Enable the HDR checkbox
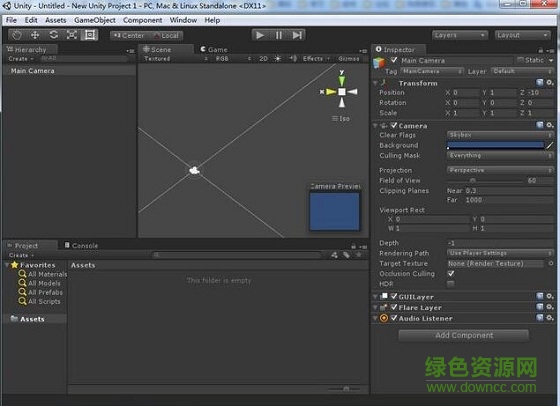 pos(451,284)
